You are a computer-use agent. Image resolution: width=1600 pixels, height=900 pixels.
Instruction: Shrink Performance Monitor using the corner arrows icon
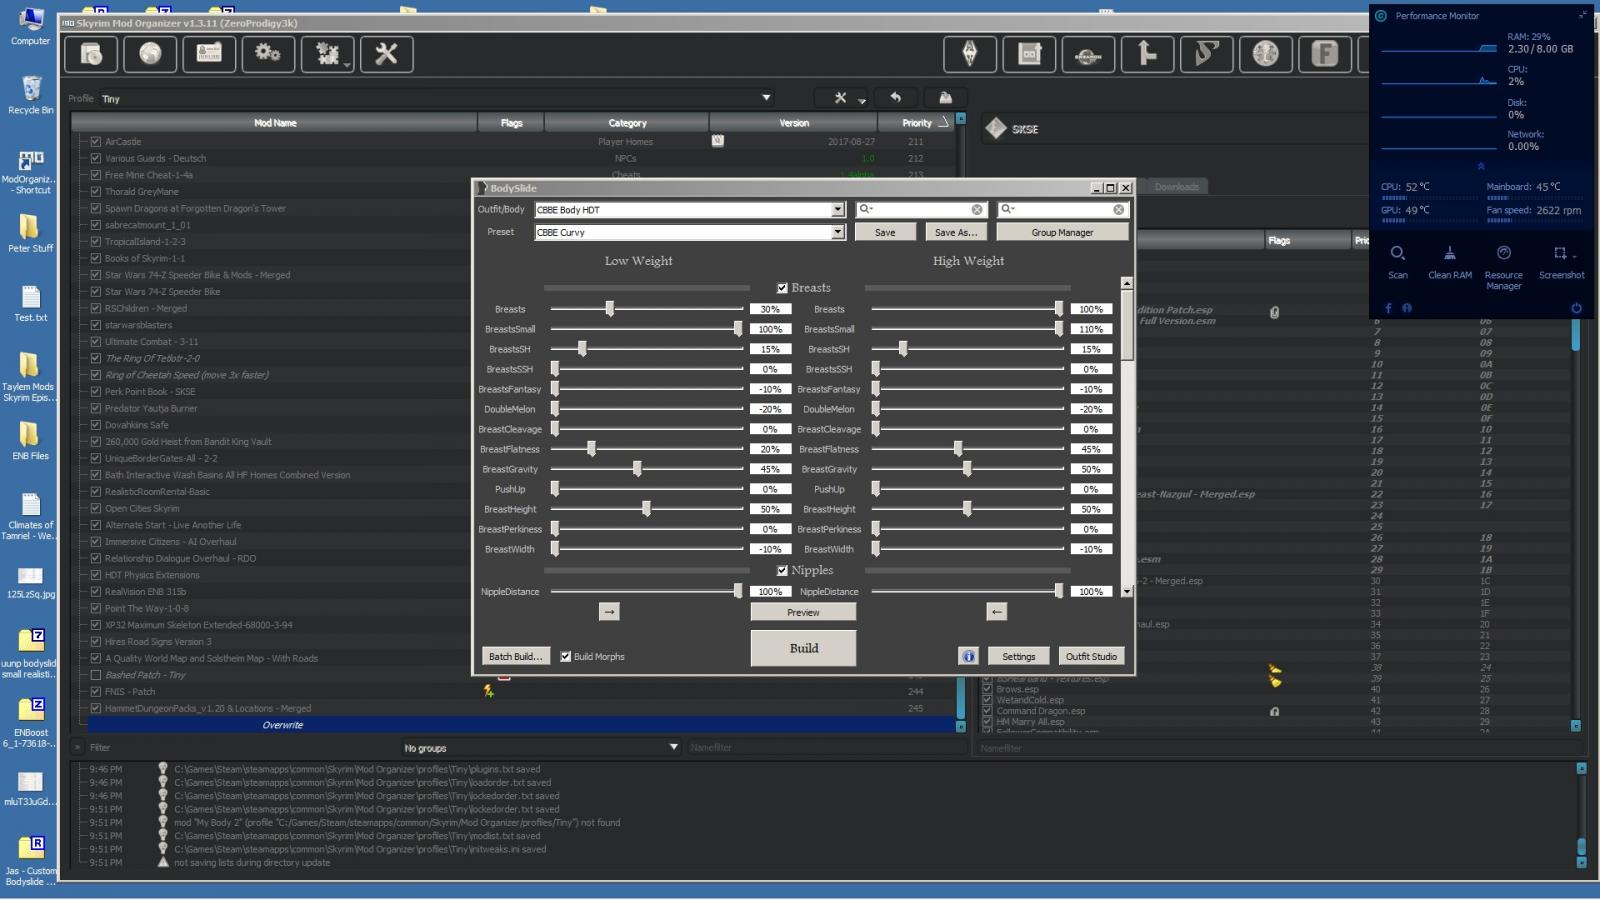pos(1582,15)
